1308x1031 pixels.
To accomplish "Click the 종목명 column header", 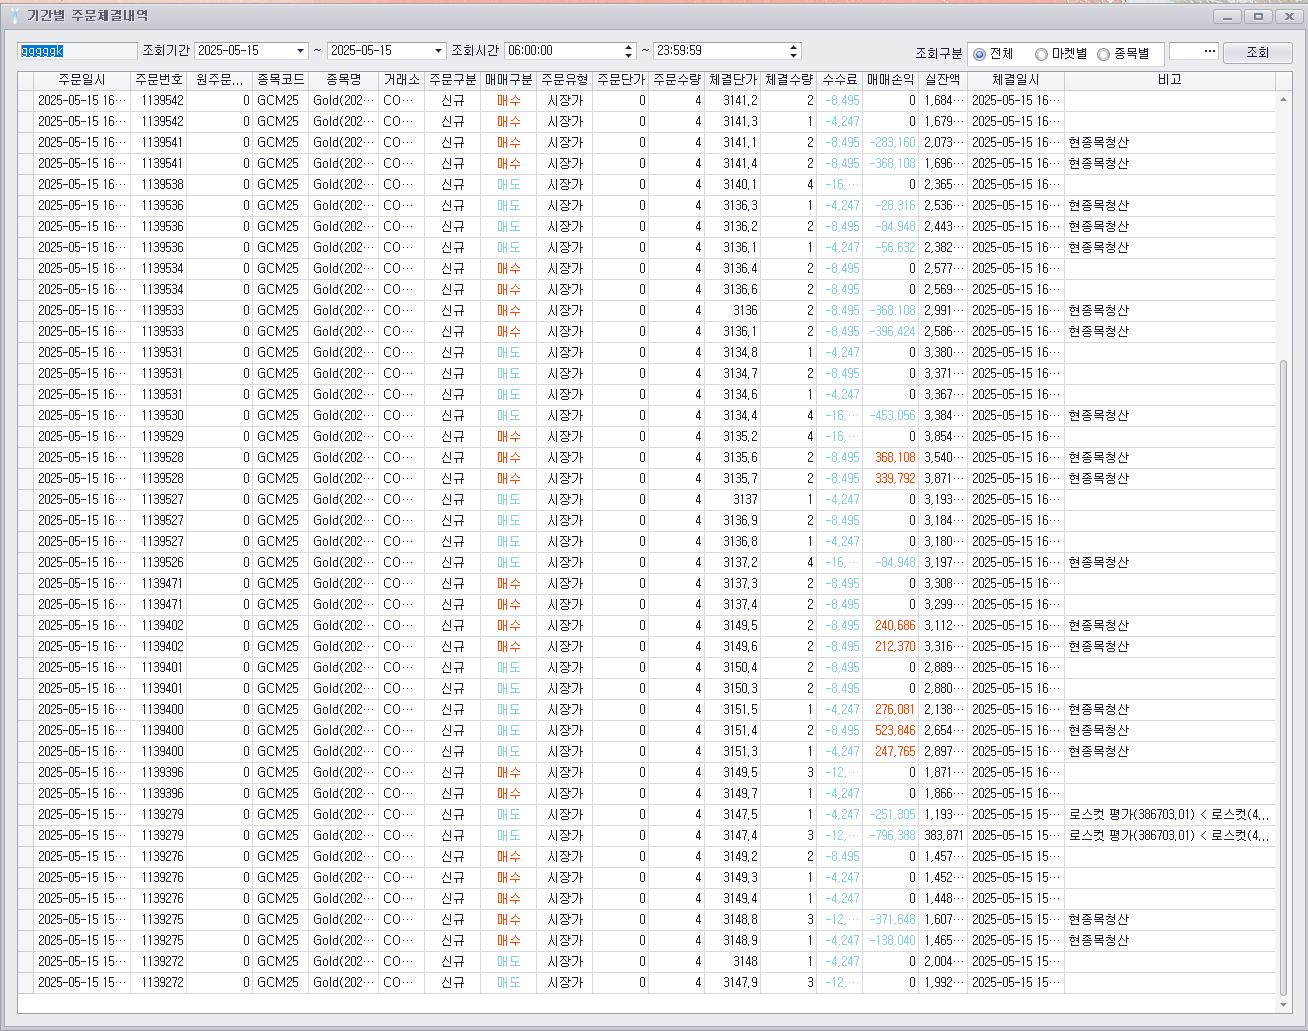I will (x=344, y=80).
